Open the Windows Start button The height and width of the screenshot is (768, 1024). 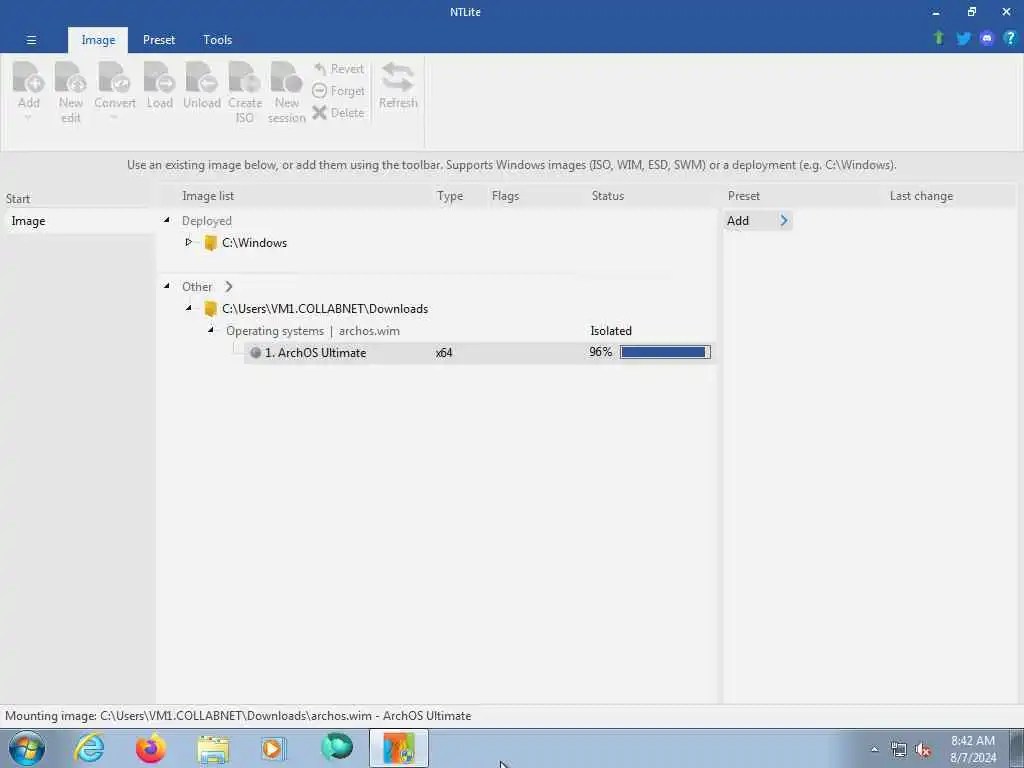(x=27, y=748)
